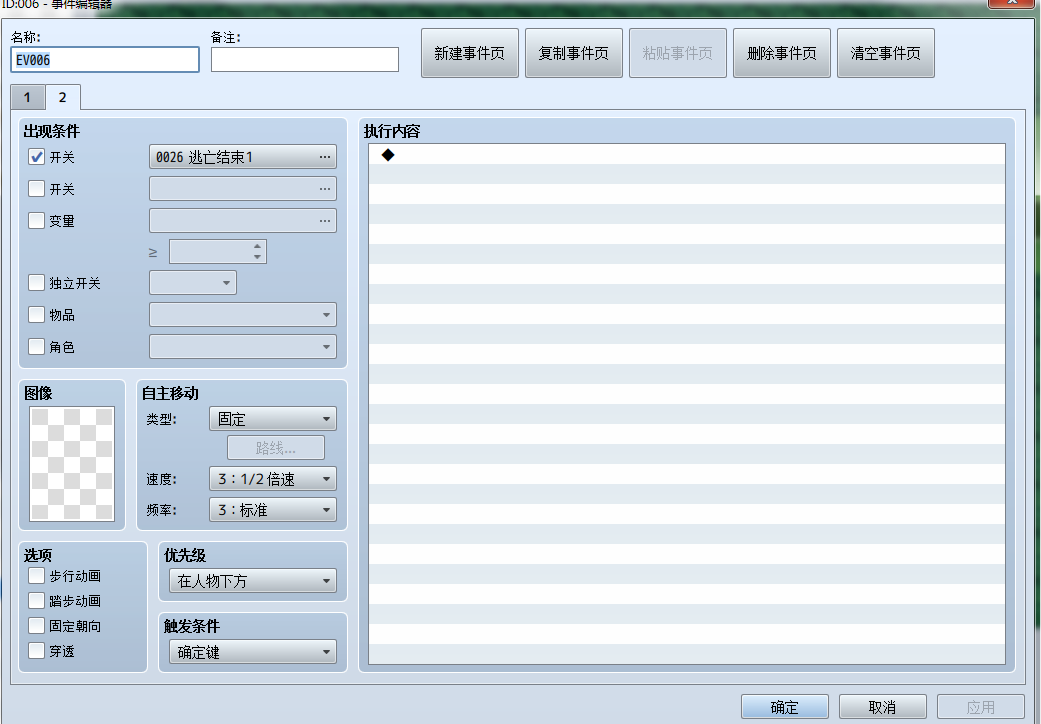This screenshot has height=724, width=1041.
Task: Enable the 物品 condition checkbox
Action: (x=37, y=315)
